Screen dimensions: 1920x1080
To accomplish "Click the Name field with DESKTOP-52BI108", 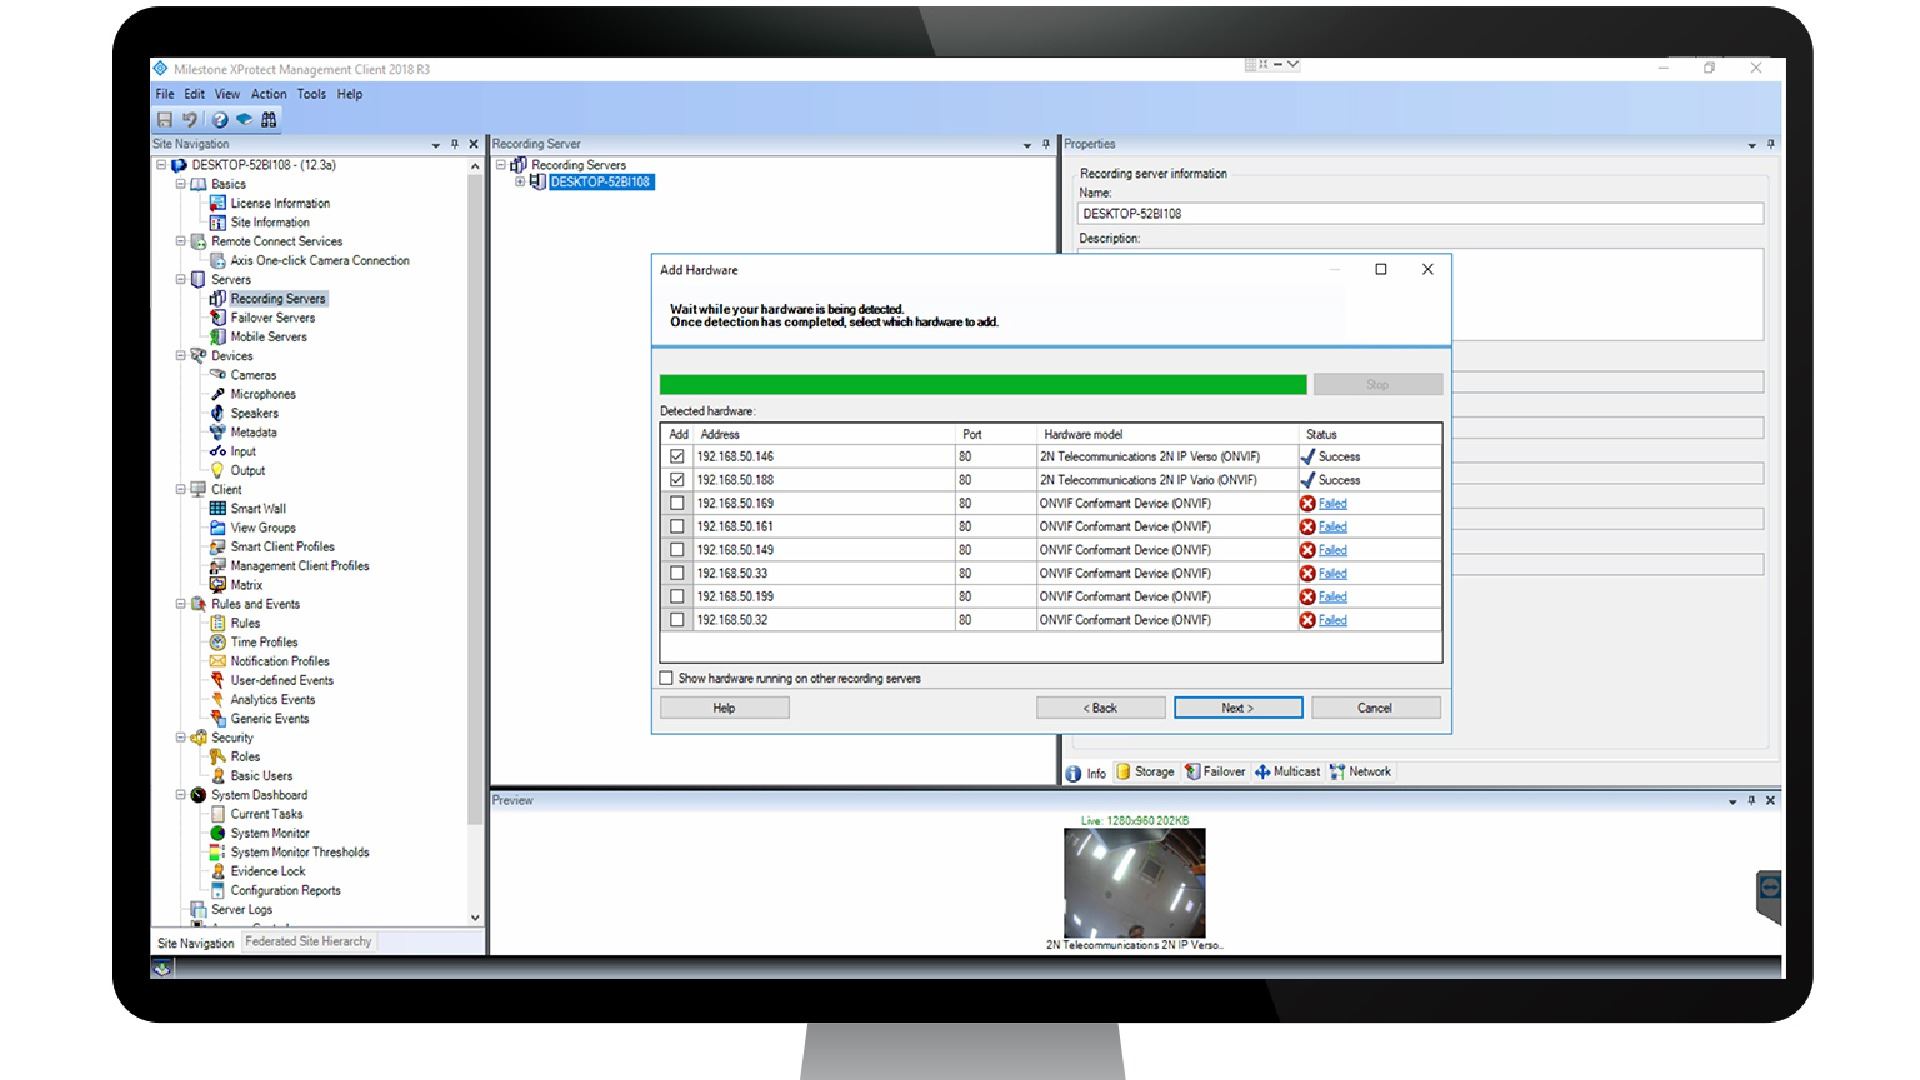I will (x=1420, y=213).
